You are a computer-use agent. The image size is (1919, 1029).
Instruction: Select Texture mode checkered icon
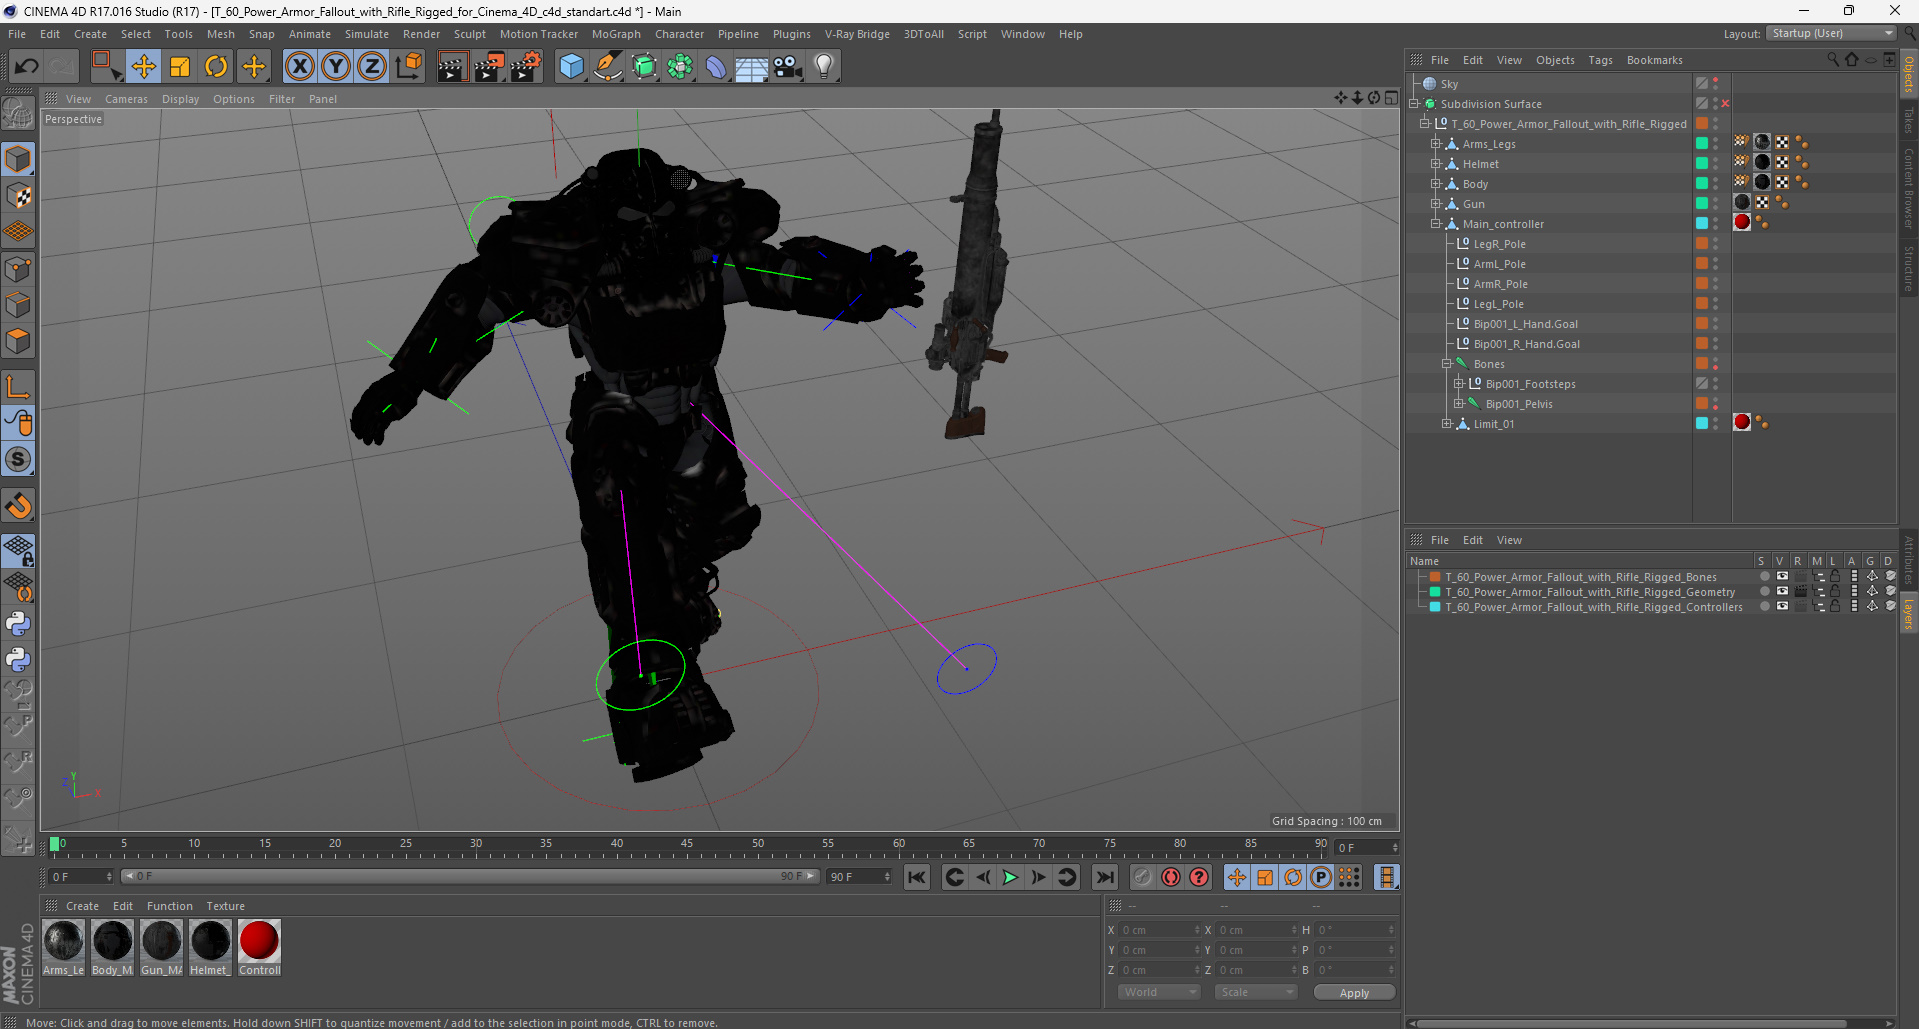pos(18,196)
